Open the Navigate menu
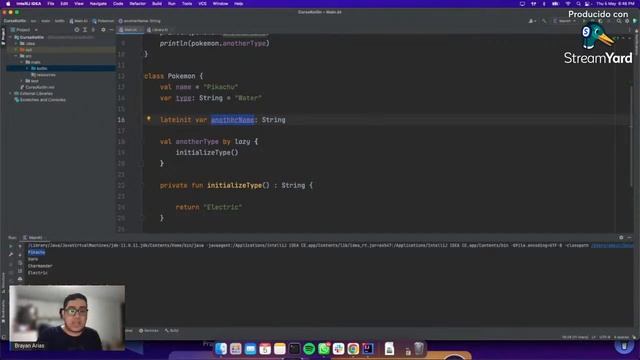The width and height of the screenshot is (640, 360). (x=98, y=4)
